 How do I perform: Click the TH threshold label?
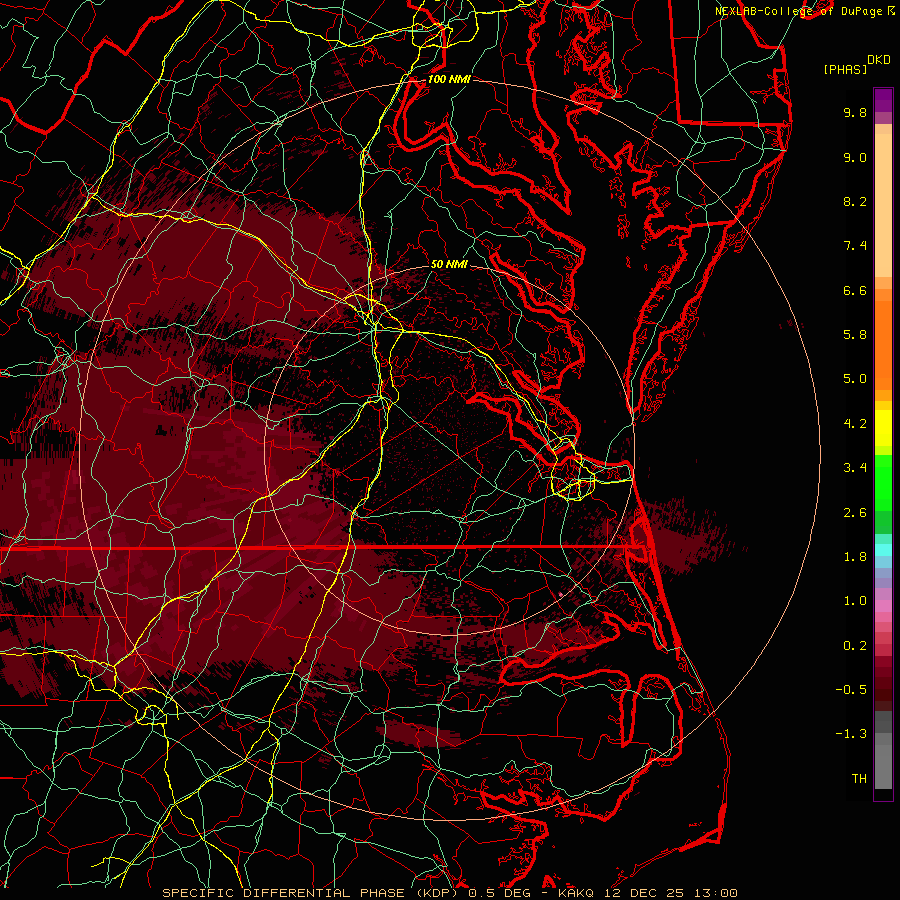859,779
